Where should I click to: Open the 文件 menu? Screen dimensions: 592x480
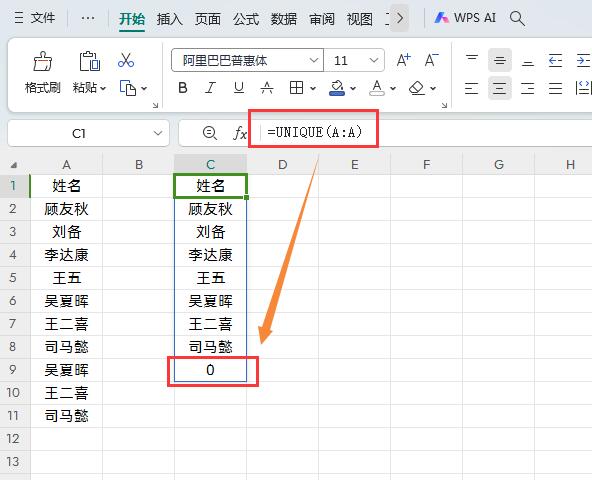pyautogui.click(x=34, y=18)
